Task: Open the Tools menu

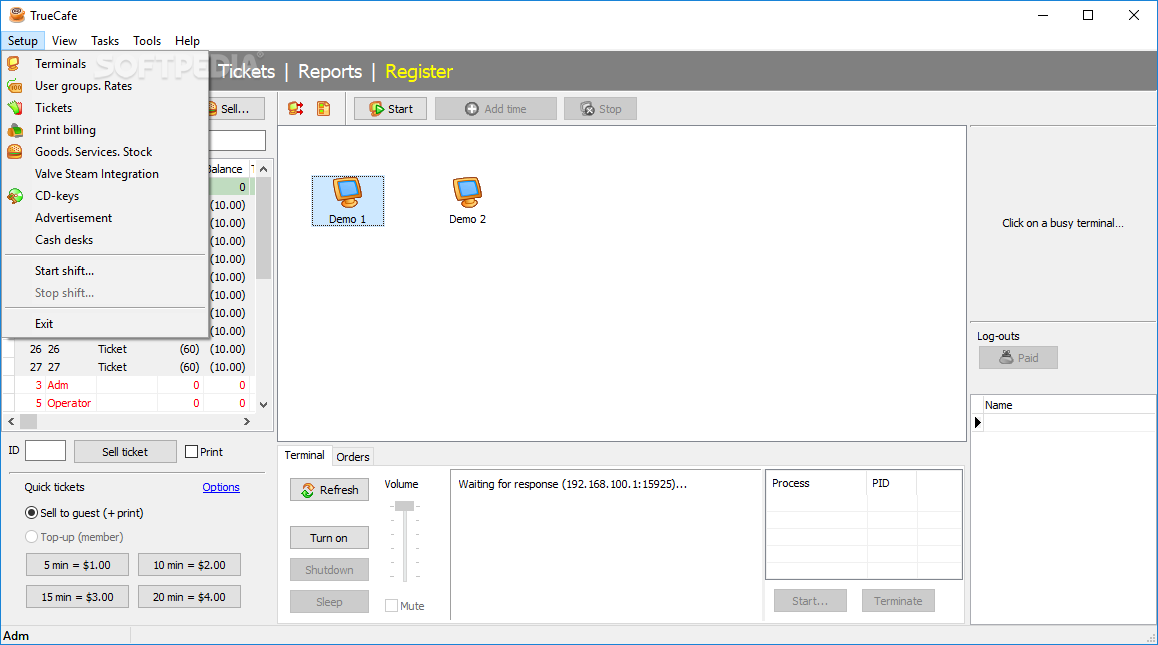Action: [147, 41]
